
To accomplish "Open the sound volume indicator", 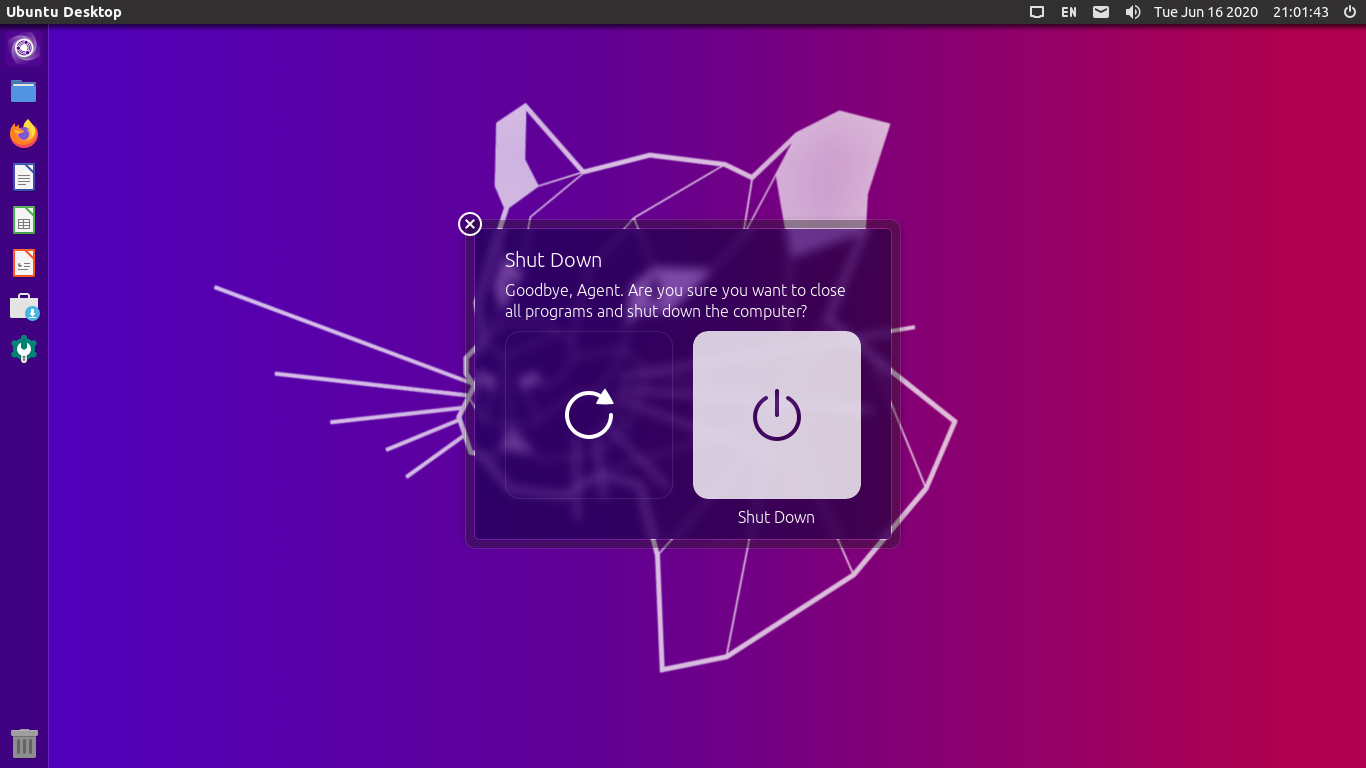I will (x=1133, y=12).
